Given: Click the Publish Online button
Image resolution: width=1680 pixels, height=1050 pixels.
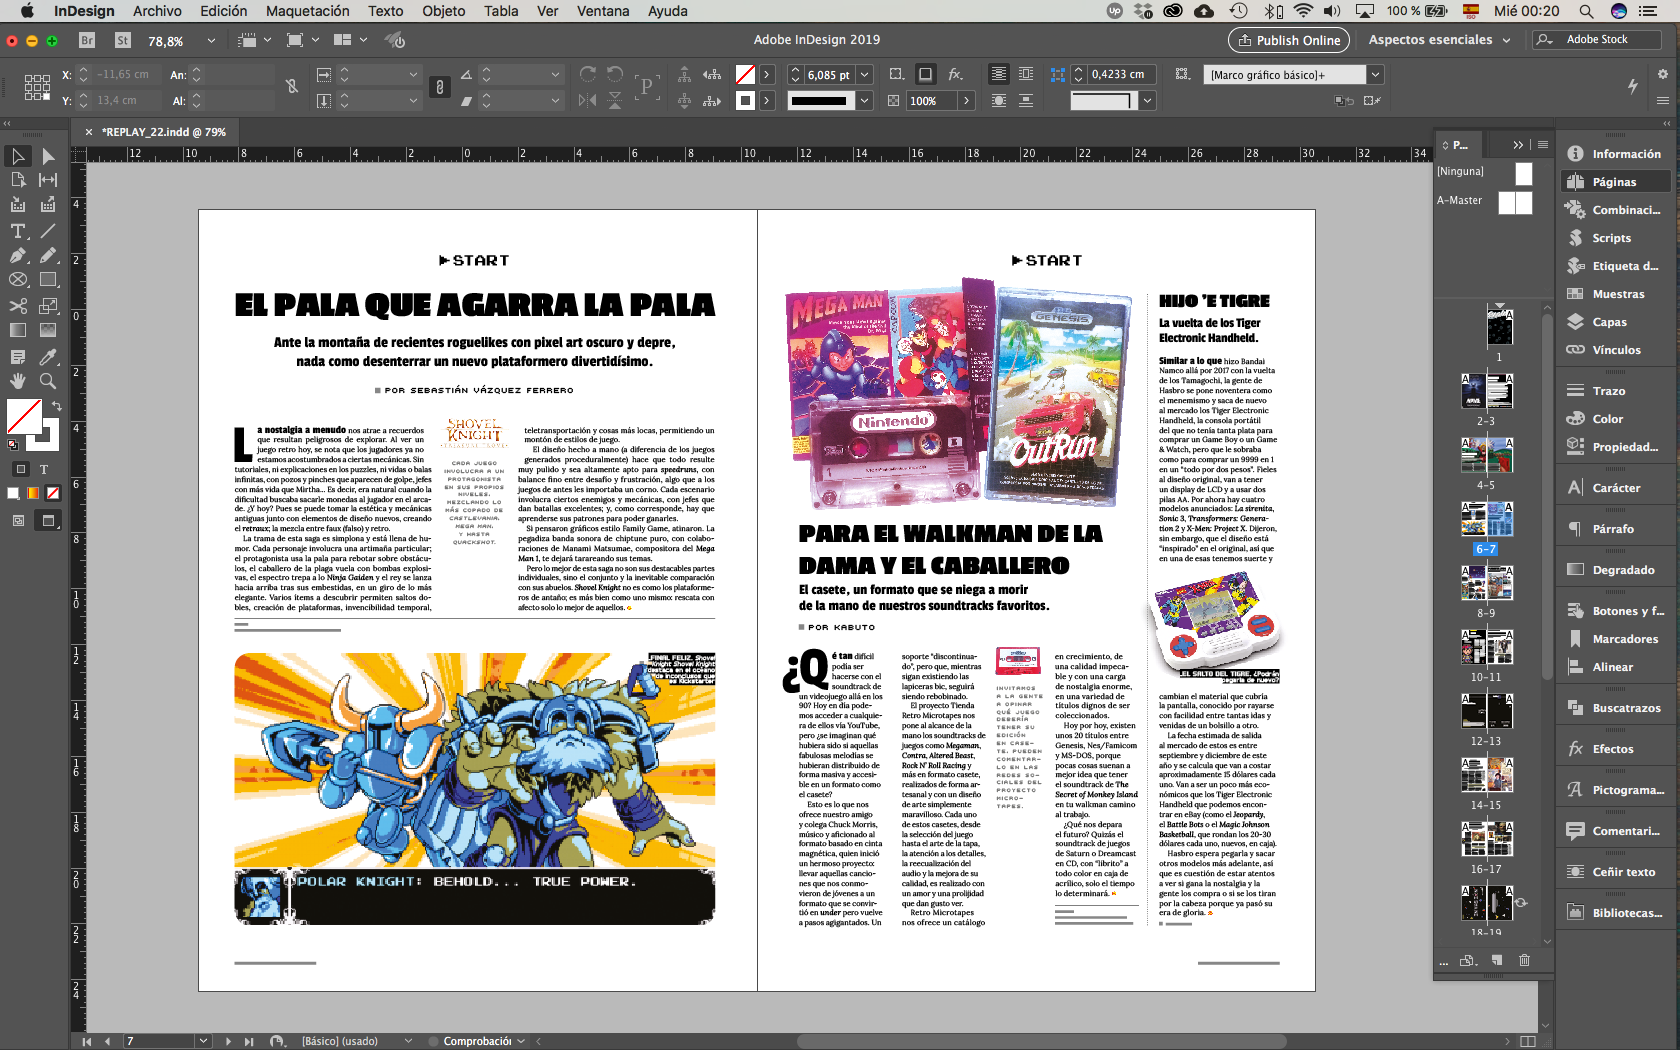Looking at the screenshot, I should pos(1288,40).
